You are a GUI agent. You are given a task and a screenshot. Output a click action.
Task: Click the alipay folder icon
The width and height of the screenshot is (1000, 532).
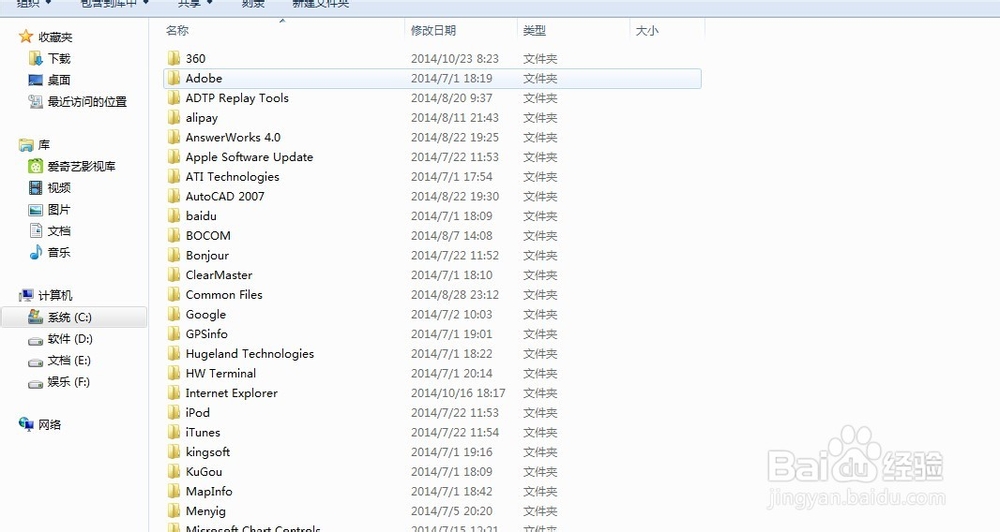tap(173, 117)
